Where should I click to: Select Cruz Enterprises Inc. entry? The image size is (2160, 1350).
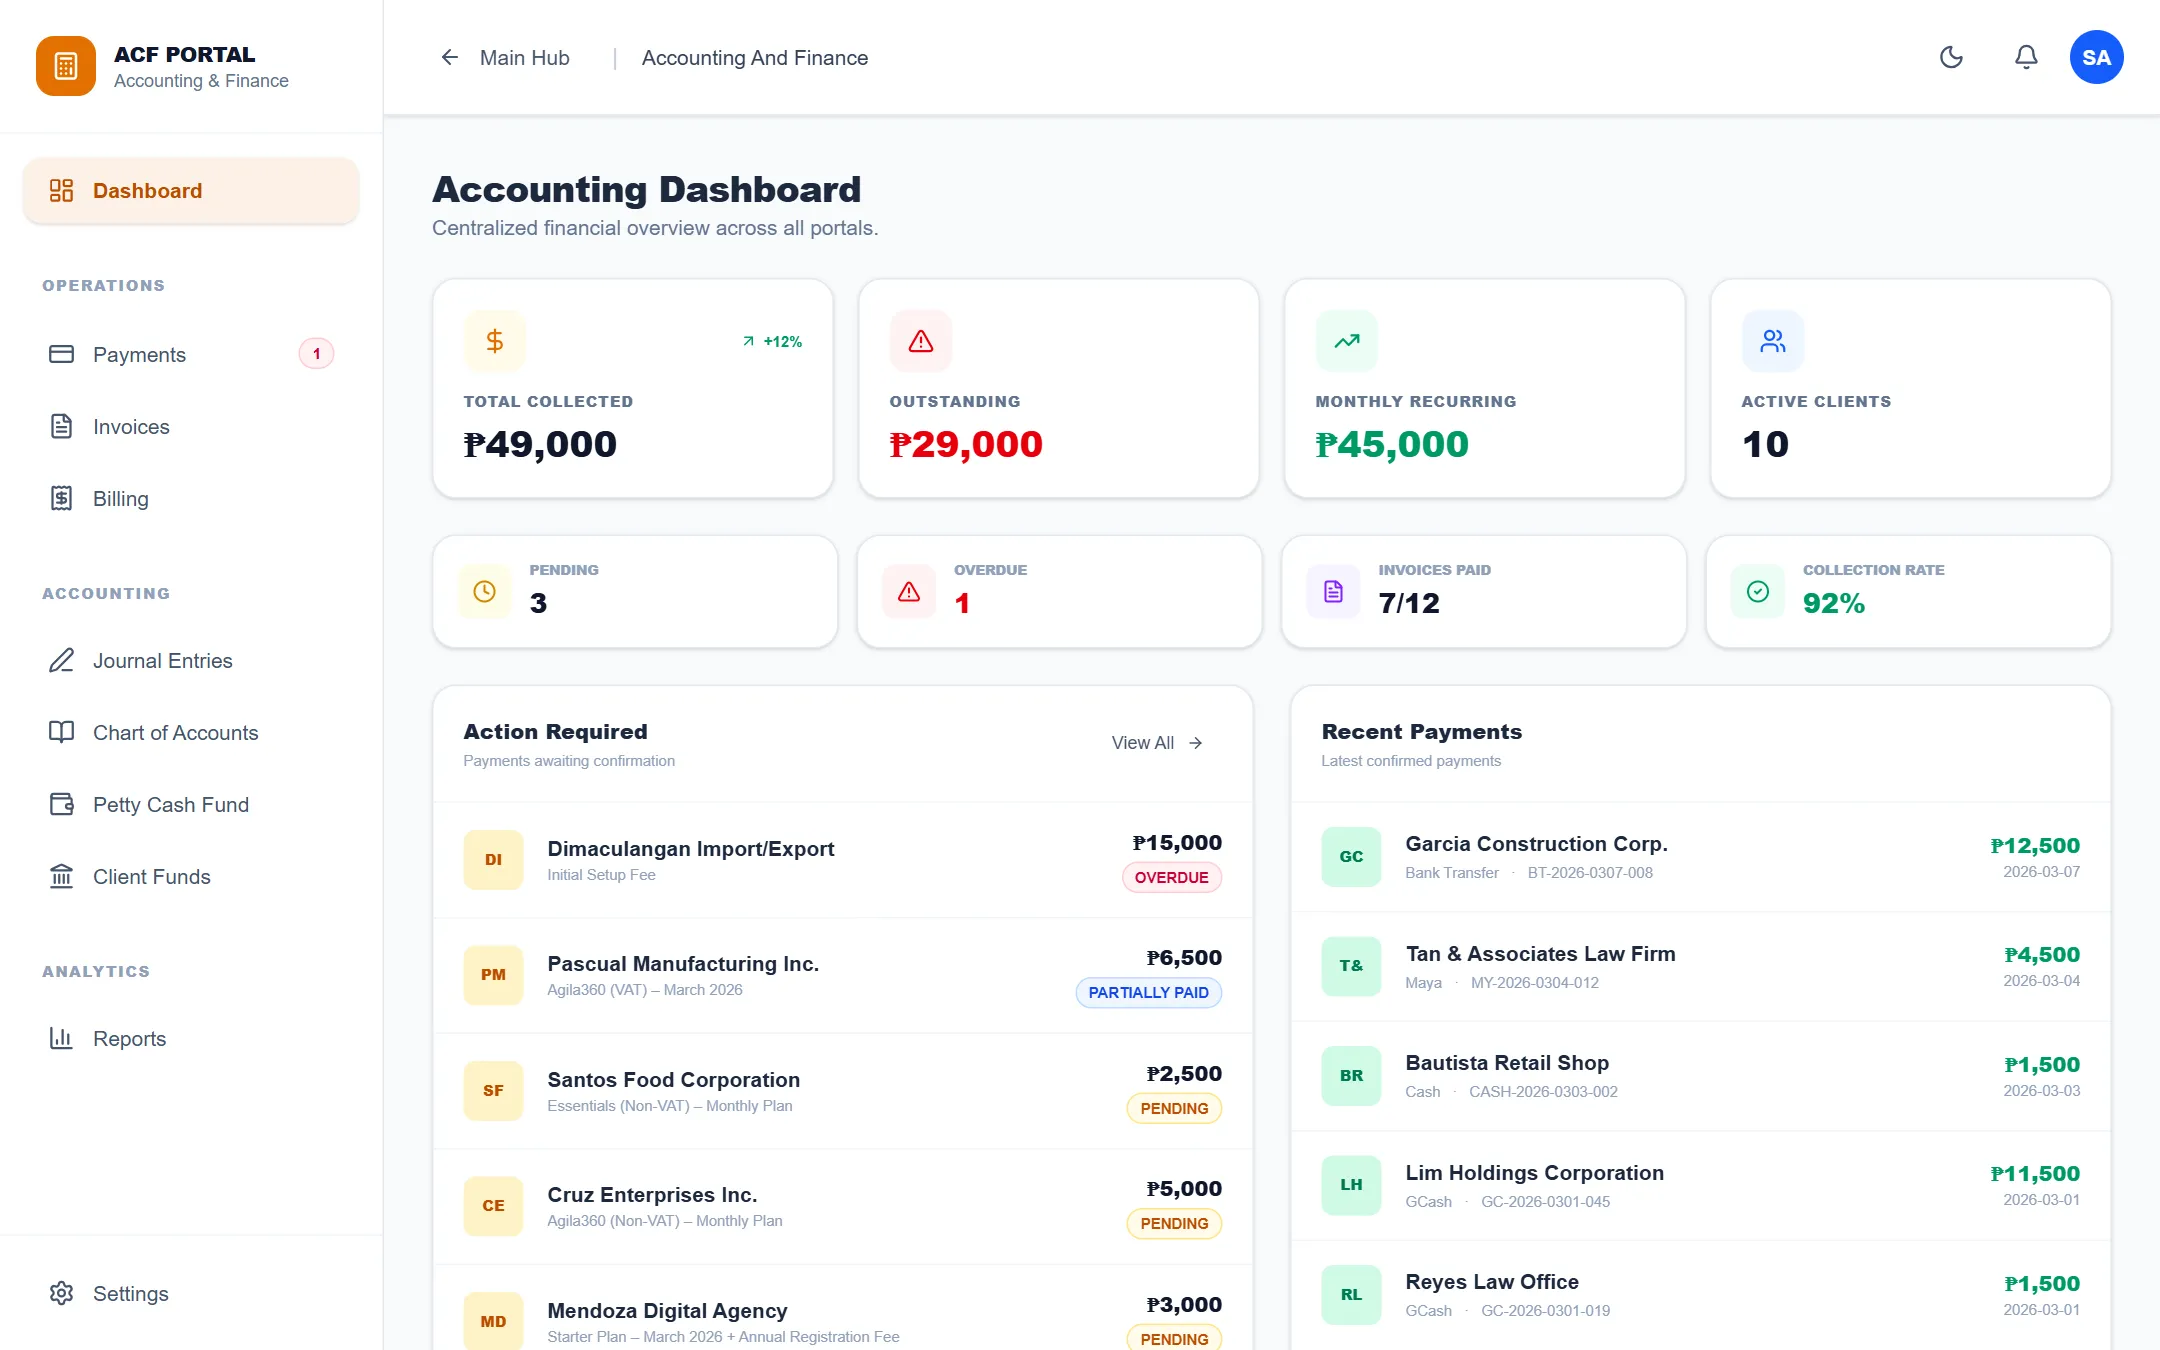coord(842,1206)
